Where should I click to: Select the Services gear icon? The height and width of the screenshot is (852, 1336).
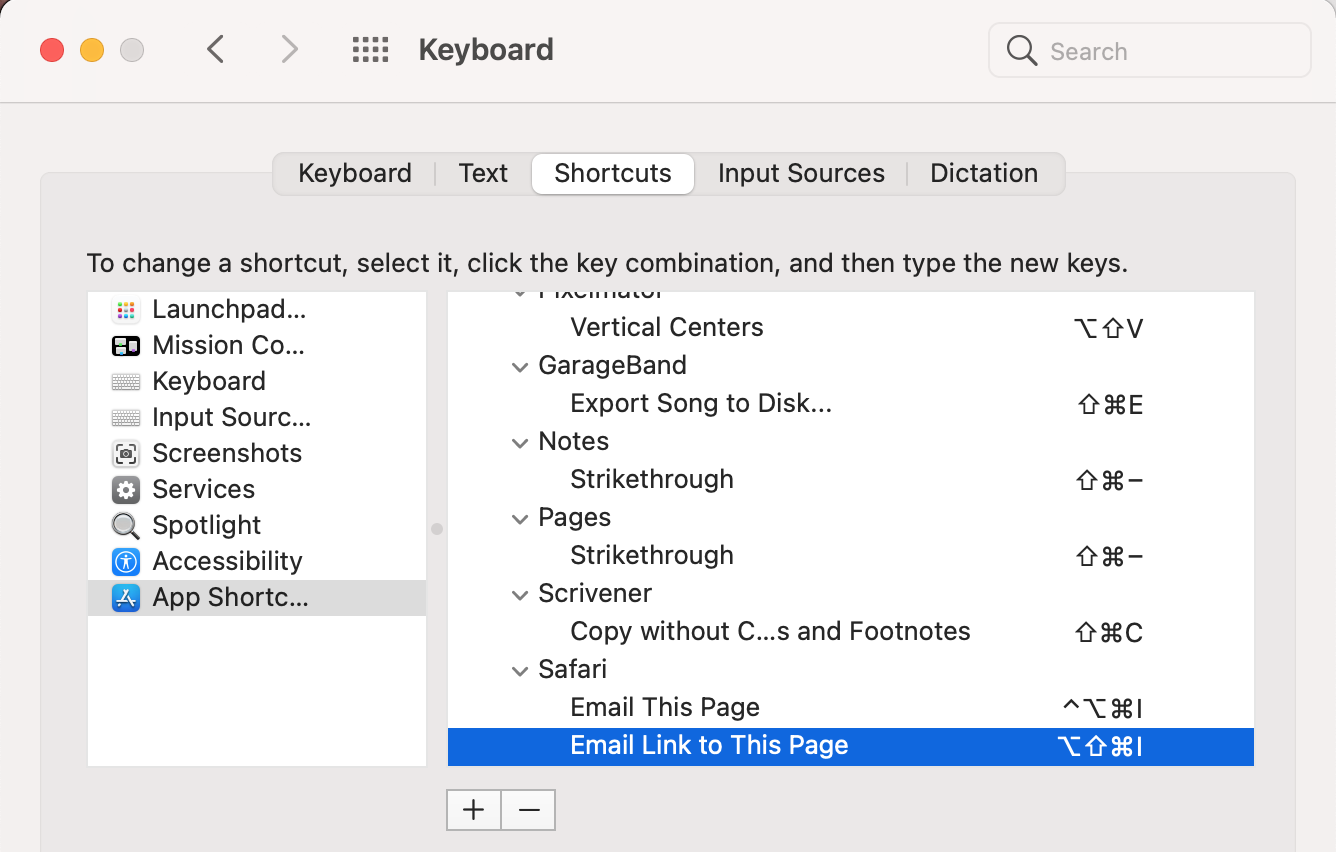[x=126, y=490]
